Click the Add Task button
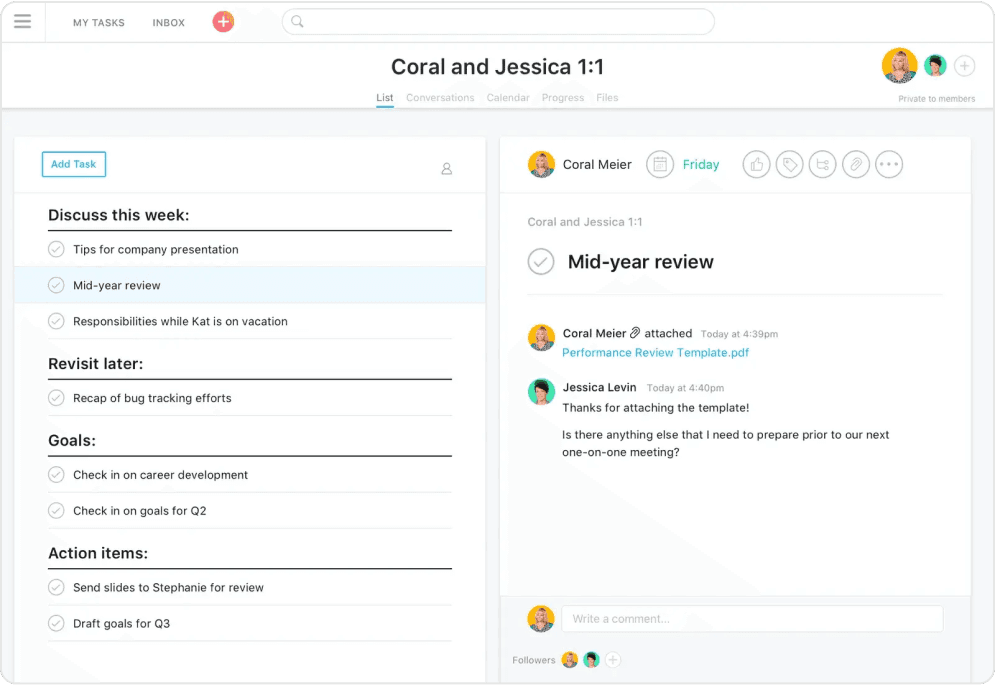Image resolution: width=995 pixels, height=685 pixels. tap(74, 164)
